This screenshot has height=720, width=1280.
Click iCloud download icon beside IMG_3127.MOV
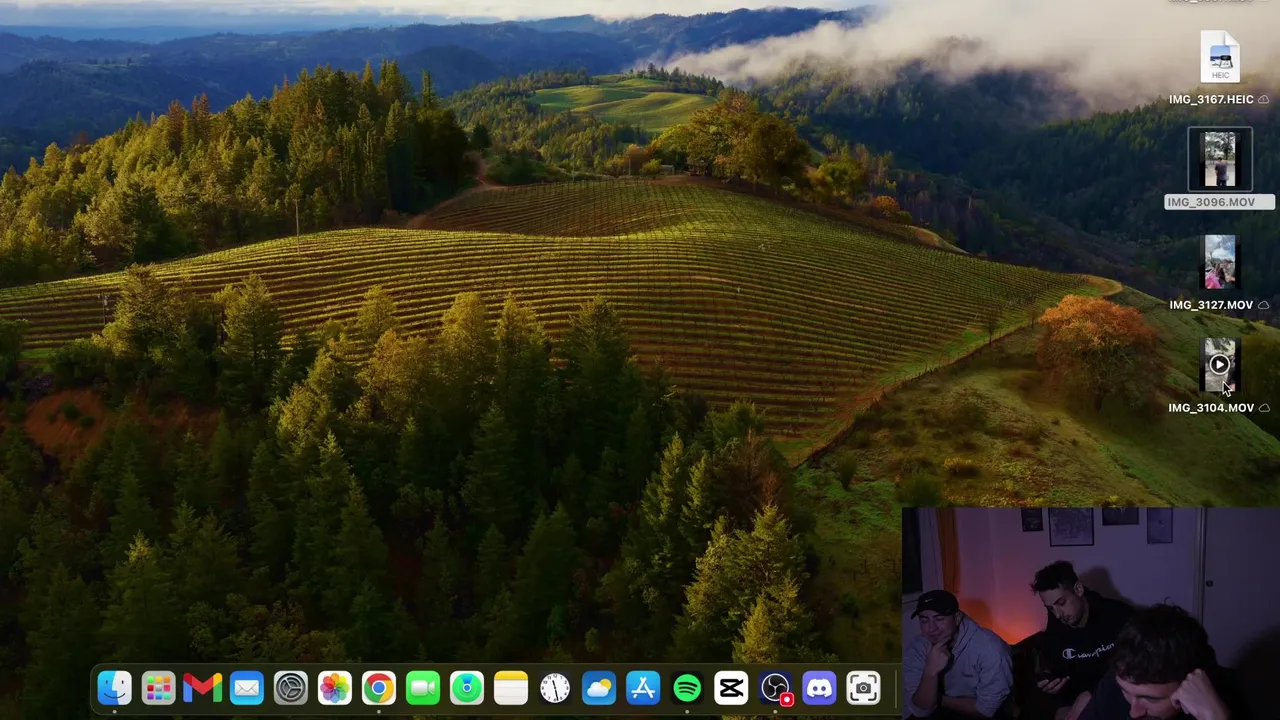[1264, 305]
